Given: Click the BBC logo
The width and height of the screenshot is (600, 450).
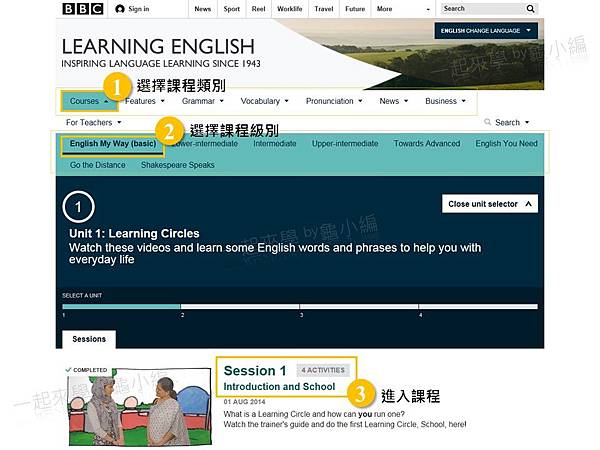Looking at the screenshot, I should tap(83, 8).
